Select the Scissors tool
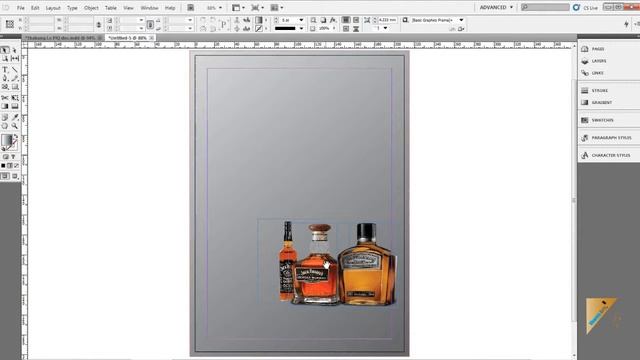640x360 pixels. pos(5,98)
